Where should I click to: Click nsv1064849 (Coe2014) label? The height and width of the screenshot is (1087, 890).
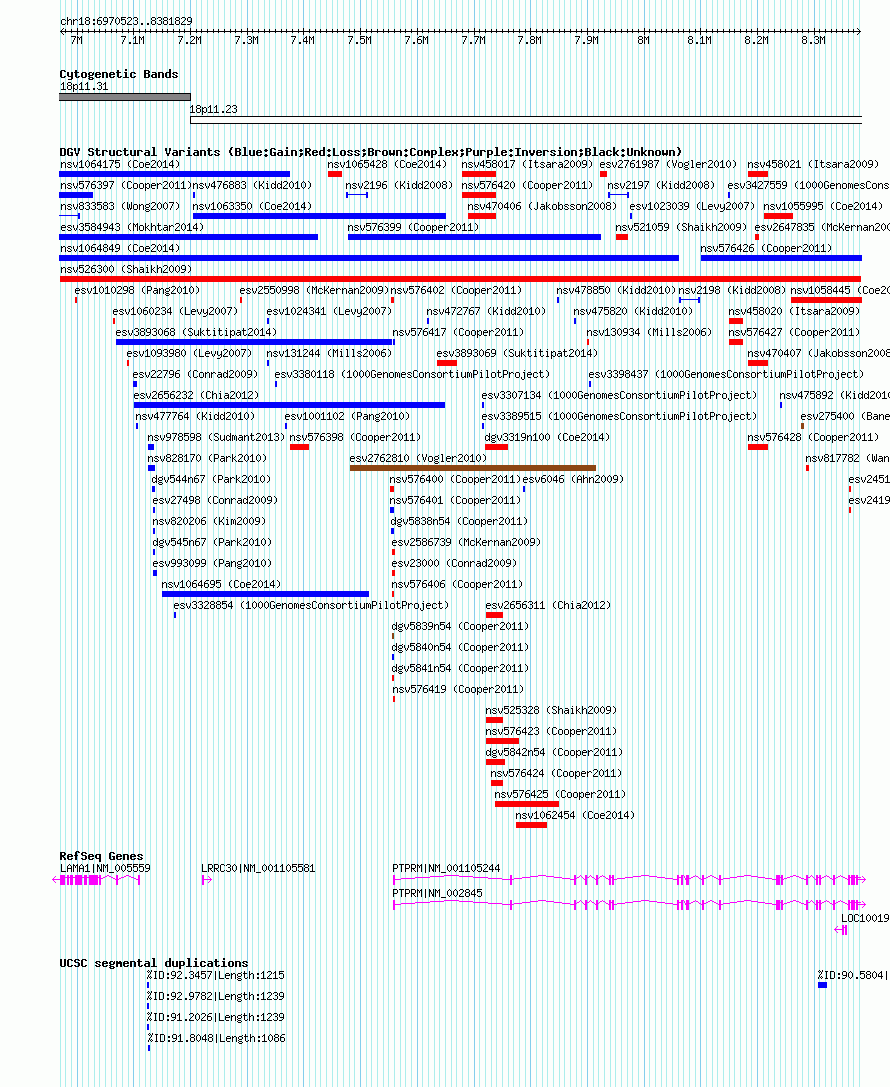point(120,248)
